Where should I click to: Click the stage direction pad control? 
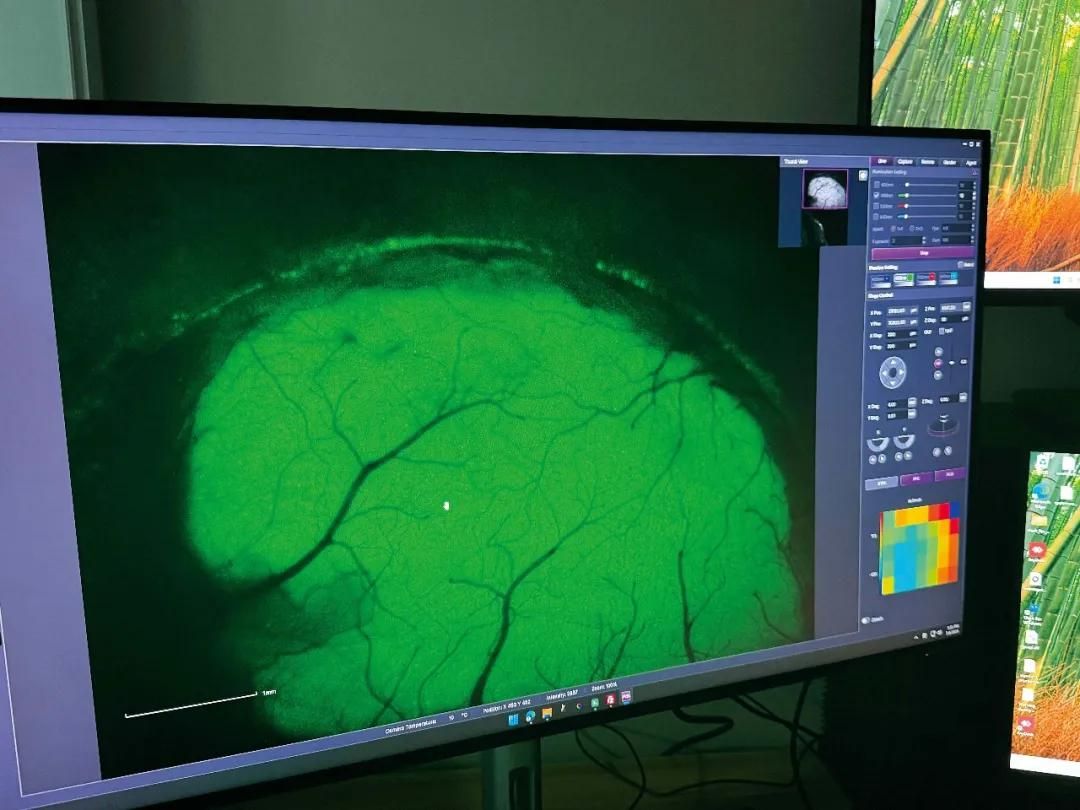pos(893,373)
